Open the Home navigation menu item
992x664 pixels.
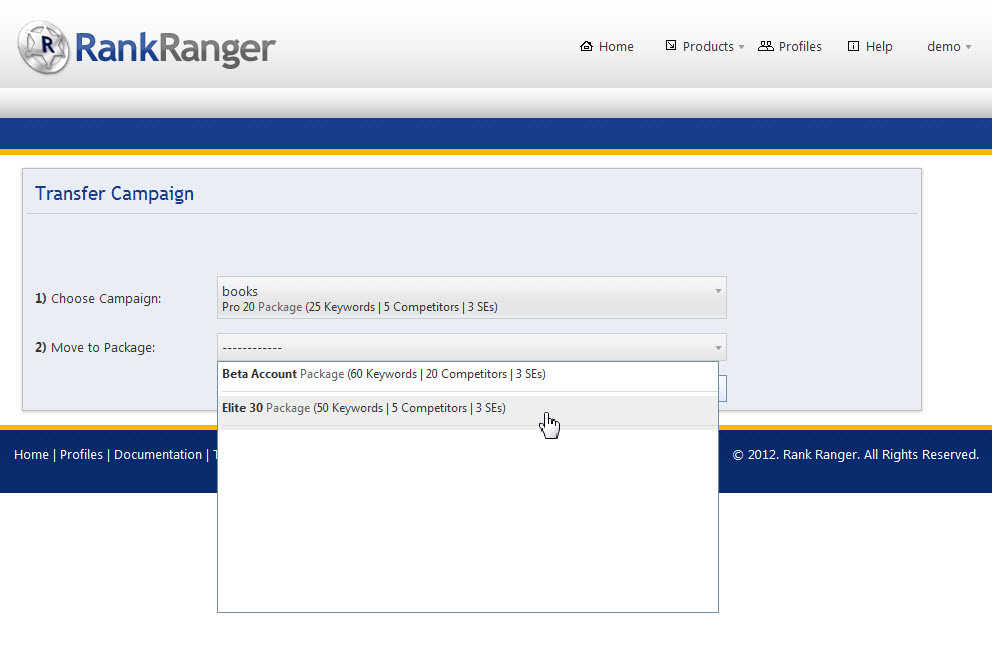point(616,46)
